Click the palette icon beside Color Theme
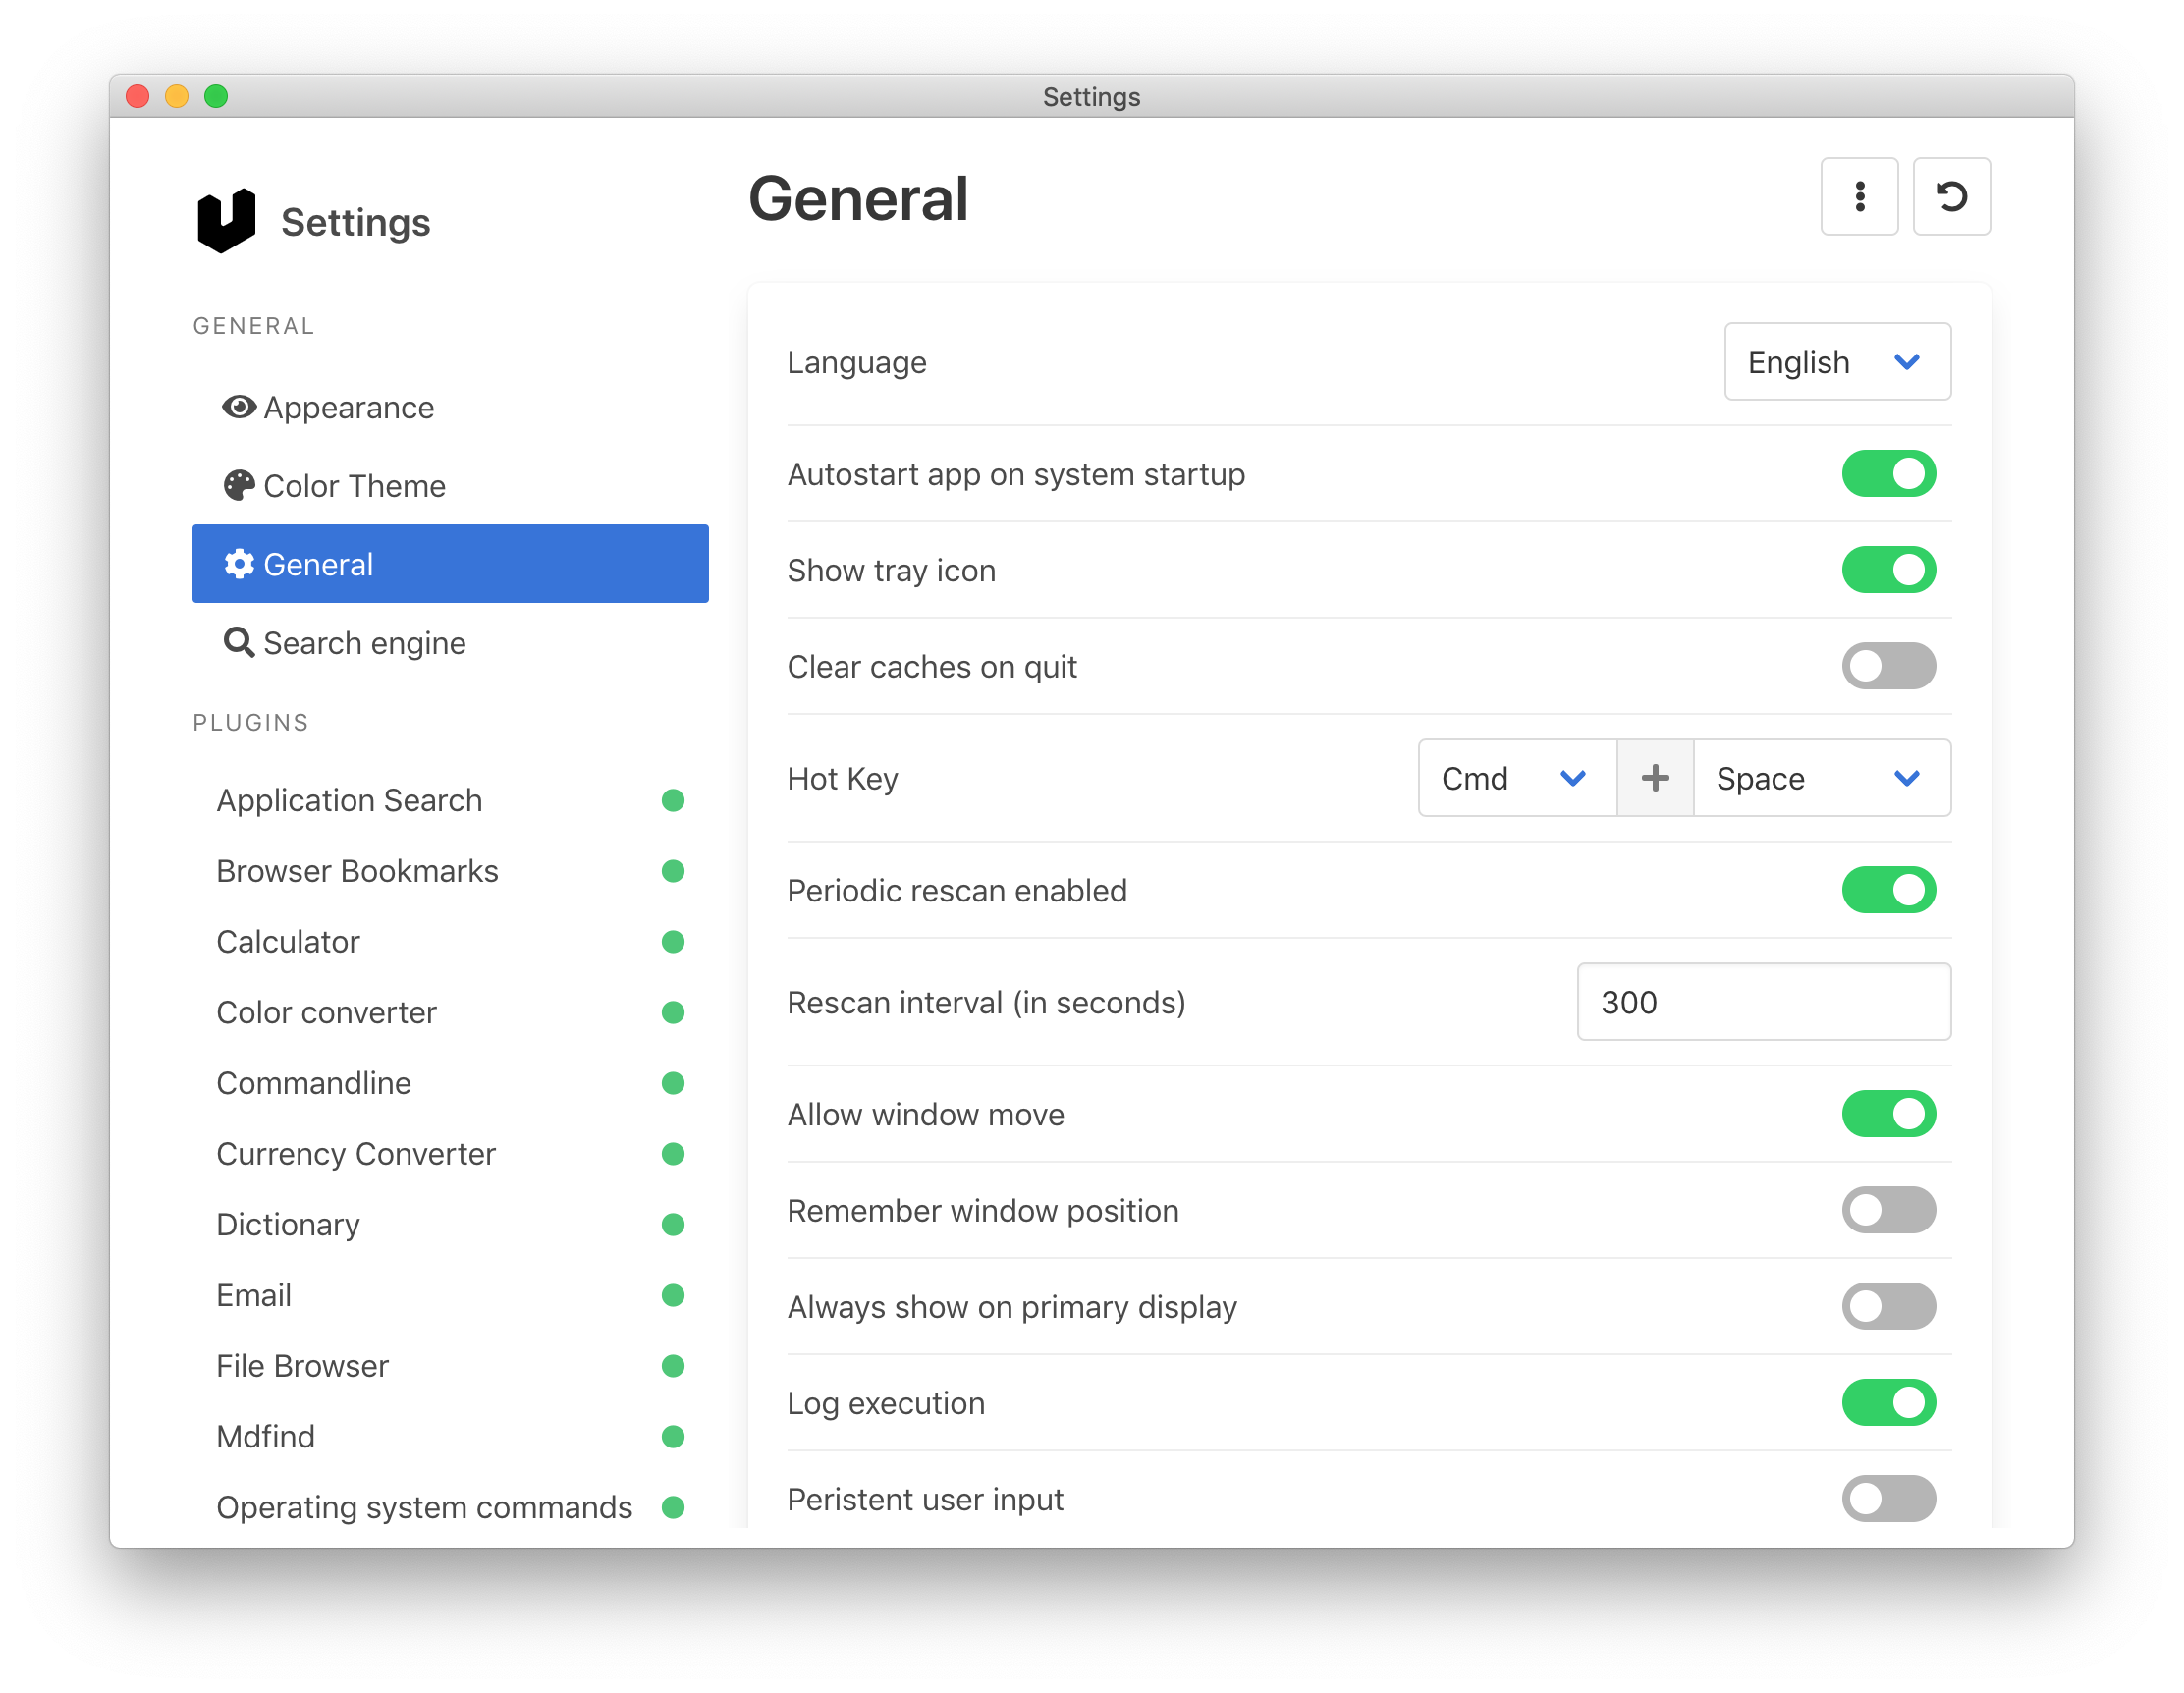Viewport: 2184px width, 1693px height. tap(238, 486)
